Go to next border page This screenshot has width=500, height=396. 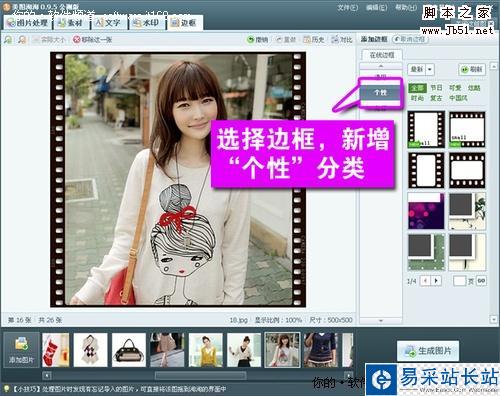pyautogui.click(x=436, y=281)
